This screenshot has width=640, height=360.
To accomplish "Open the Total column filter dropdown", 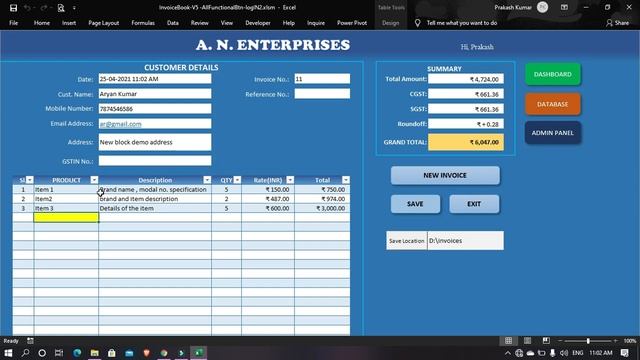I will (346, 180).
